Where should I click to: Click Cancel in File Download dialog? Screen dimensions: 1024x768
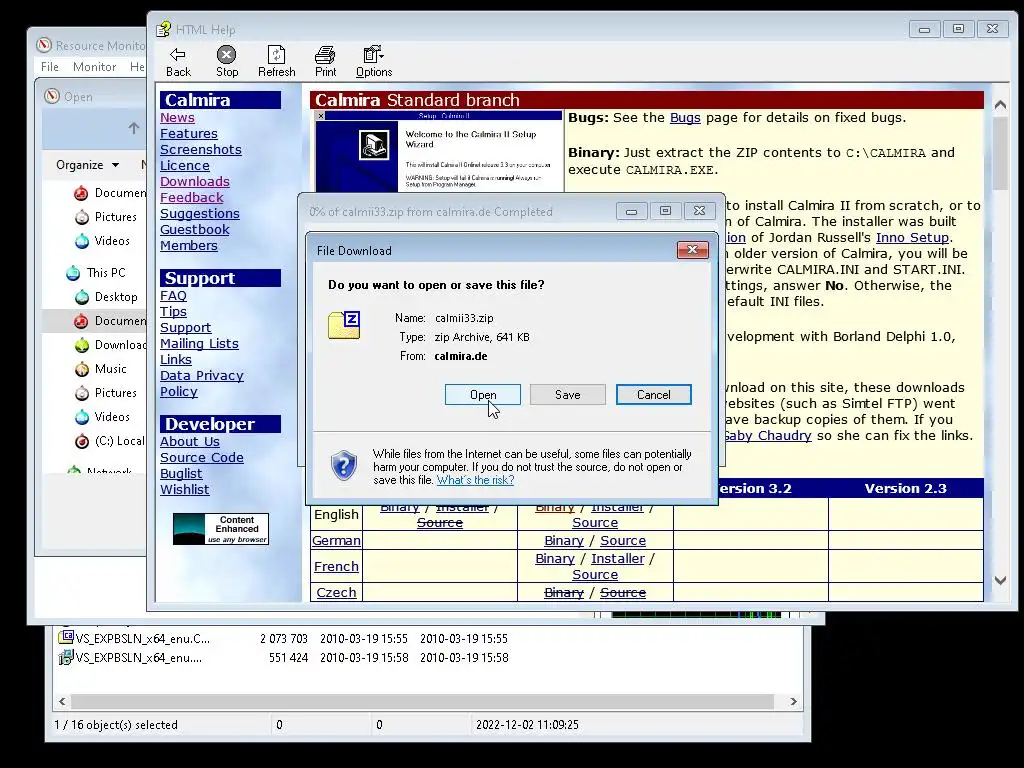tap(653, 394)
